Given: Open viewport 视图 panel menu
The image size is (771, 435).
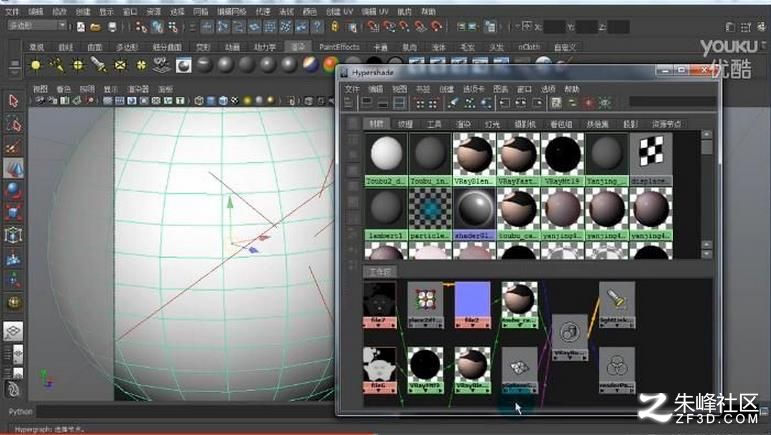Looking at the screenshot, I should click(x=40, y=89).
